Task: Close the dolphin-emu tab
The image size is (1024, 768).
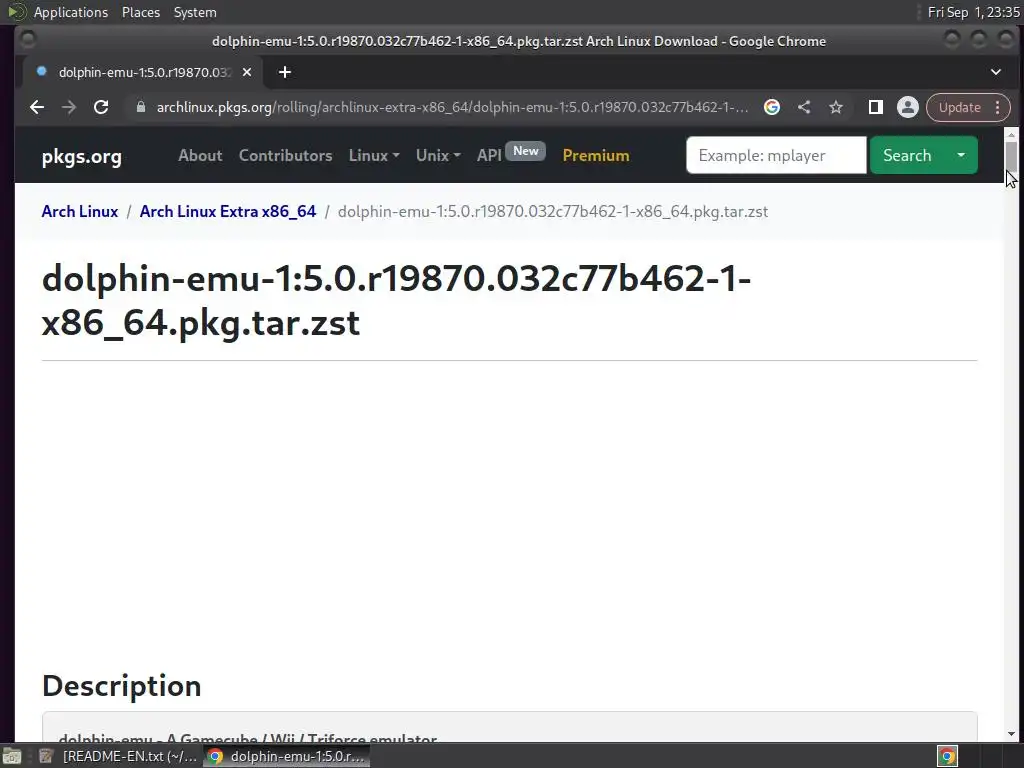Action: [247, 72]
